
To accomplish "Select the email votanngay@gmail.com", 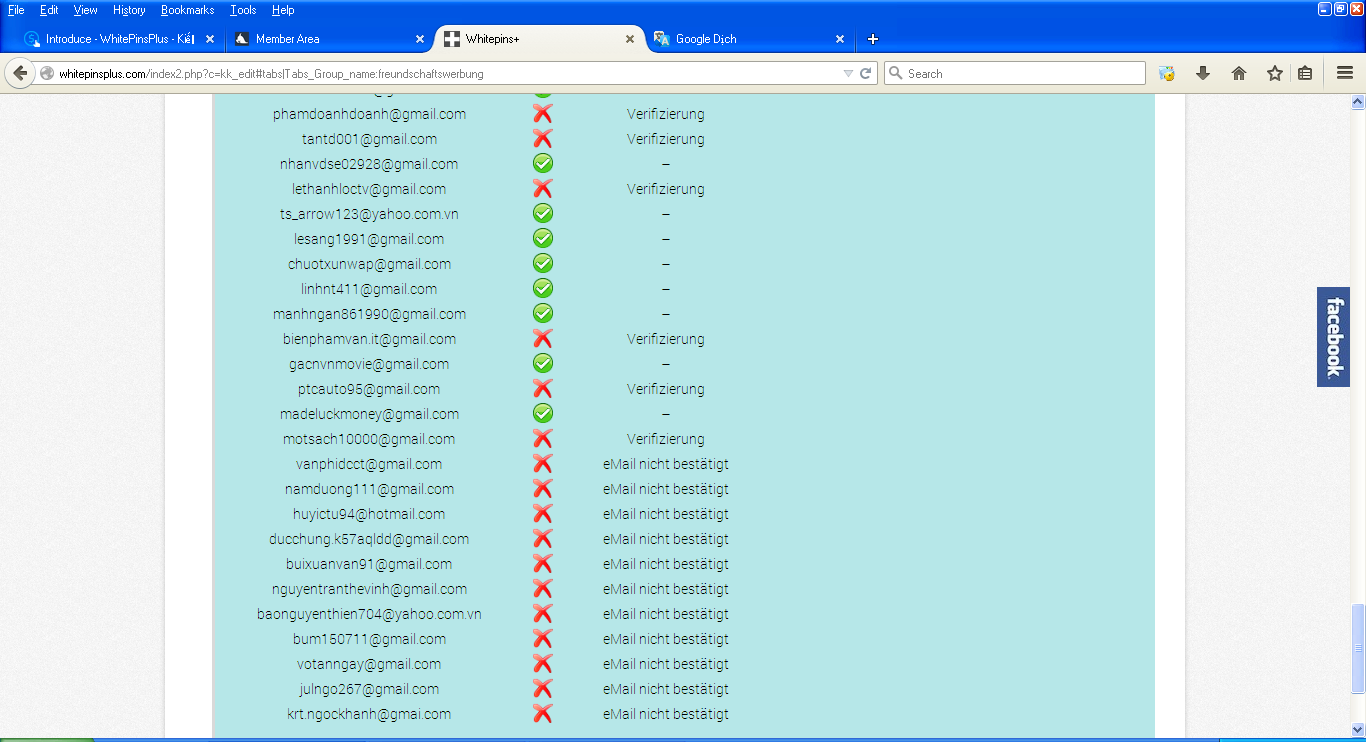I will click(370, 664).
